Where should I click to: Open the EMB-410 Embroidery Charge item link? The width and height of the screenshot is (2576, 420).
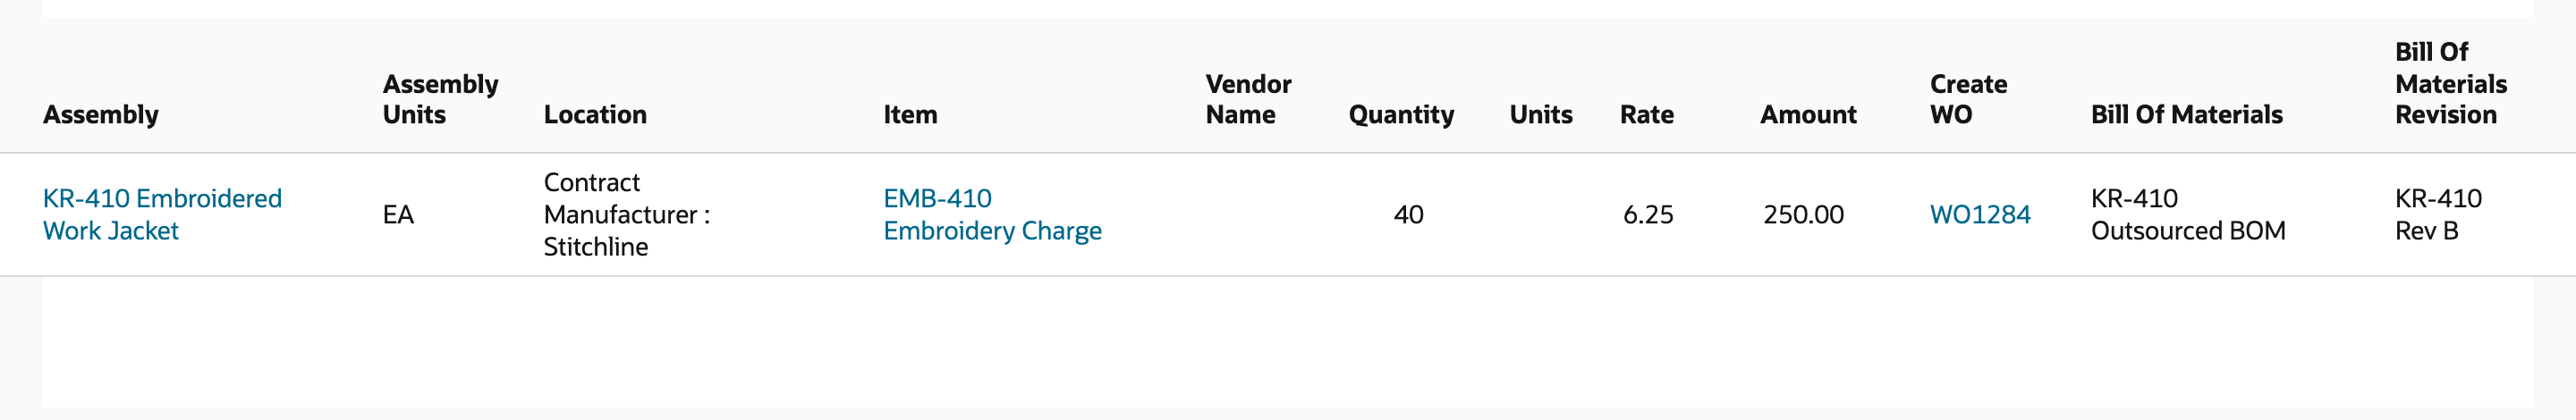[x=992, y=214]
